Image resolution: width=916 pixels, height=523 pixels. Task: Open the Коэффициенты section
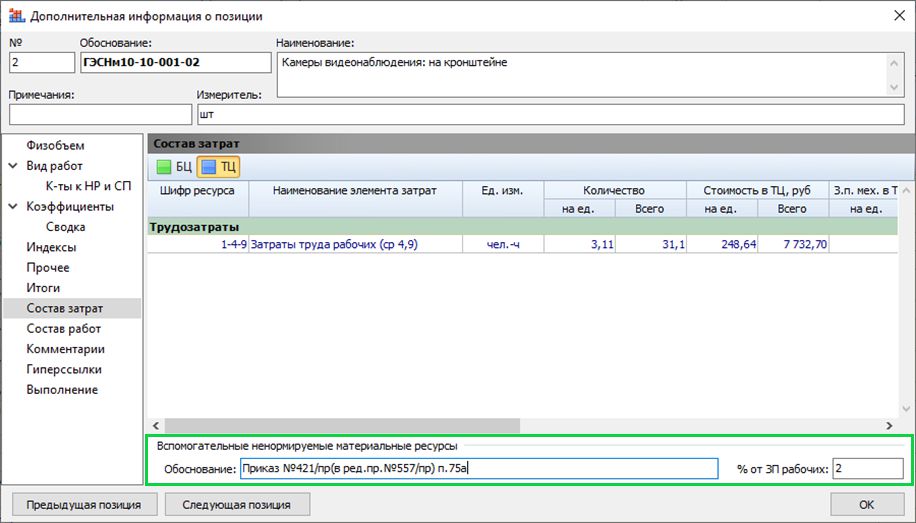click(70, 206)
